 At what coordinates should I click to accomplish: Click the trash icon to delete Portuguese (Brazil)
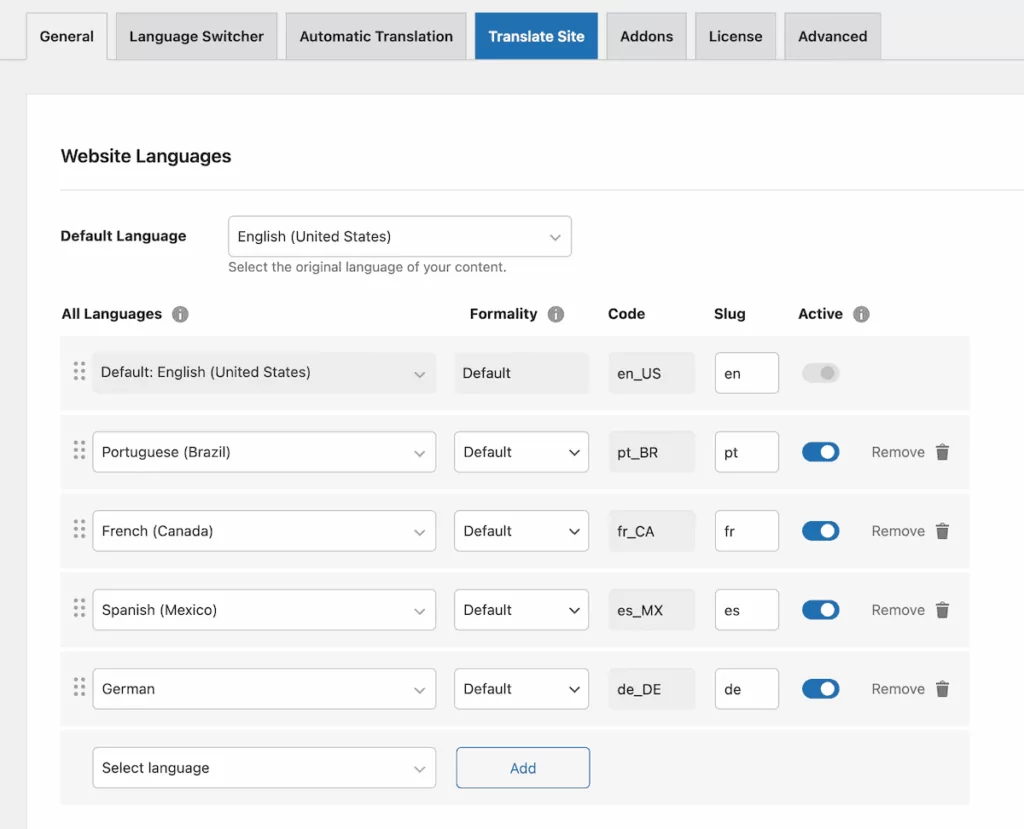point(942,452)
